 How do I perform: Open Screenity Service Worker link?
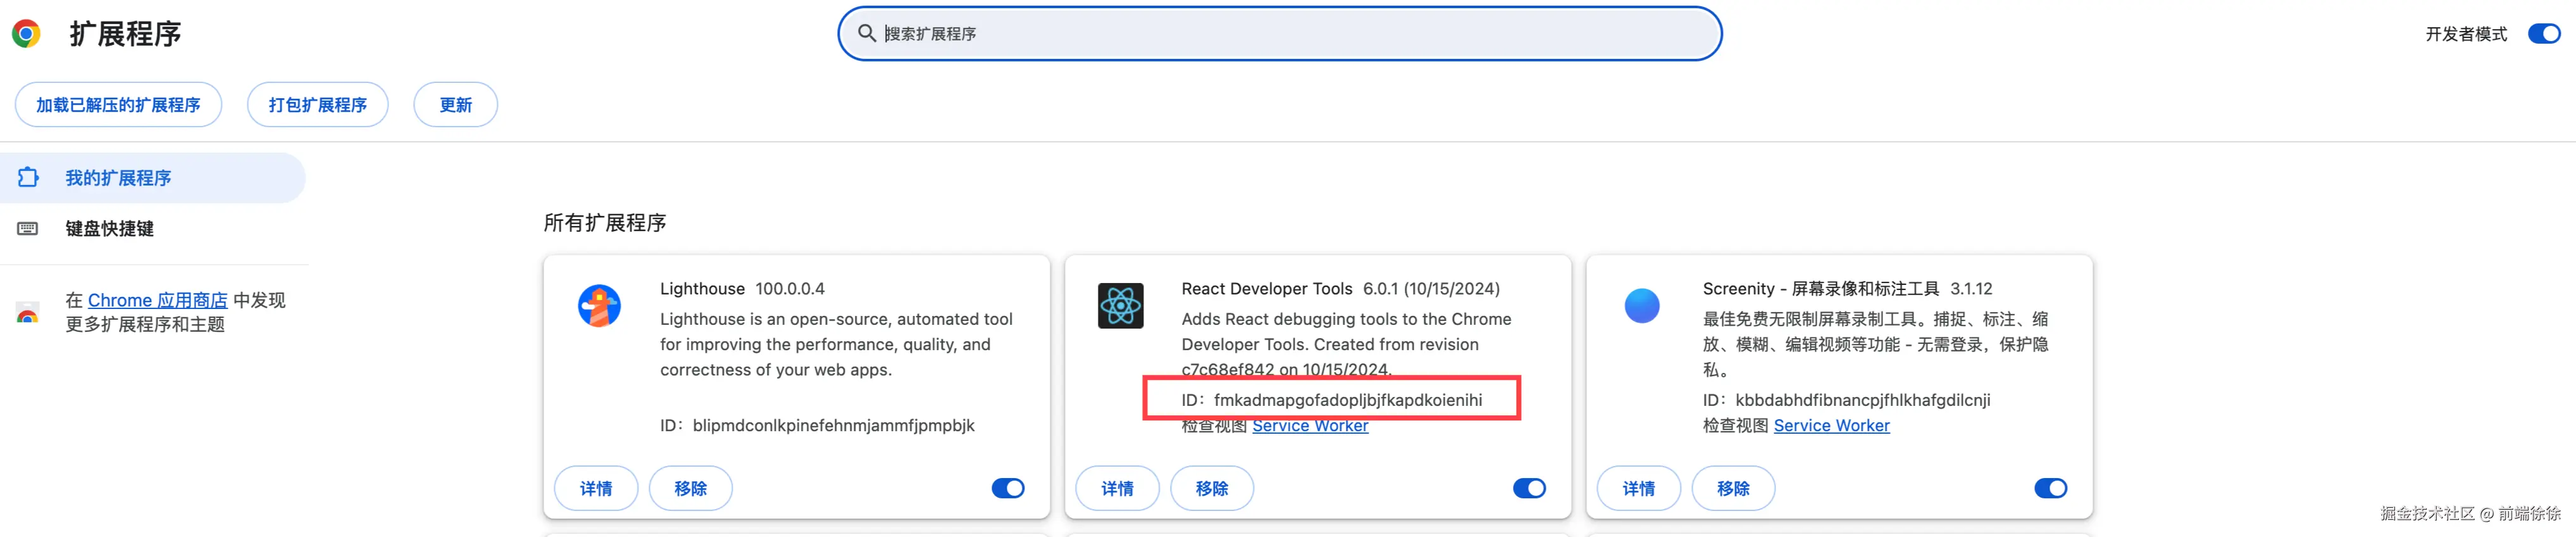[x=1831, y=425]
